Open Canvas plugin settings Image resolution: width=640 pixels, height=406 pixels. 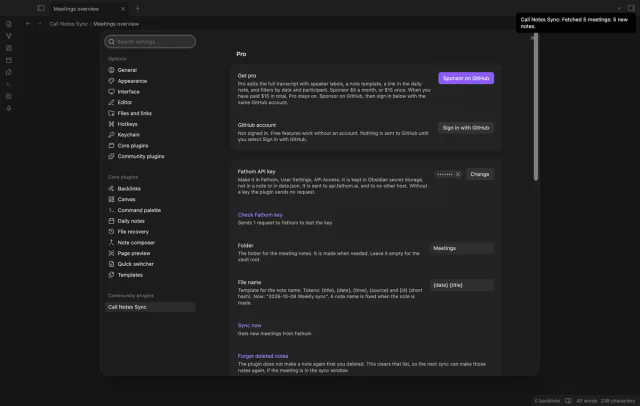click(x=150, y=199)
